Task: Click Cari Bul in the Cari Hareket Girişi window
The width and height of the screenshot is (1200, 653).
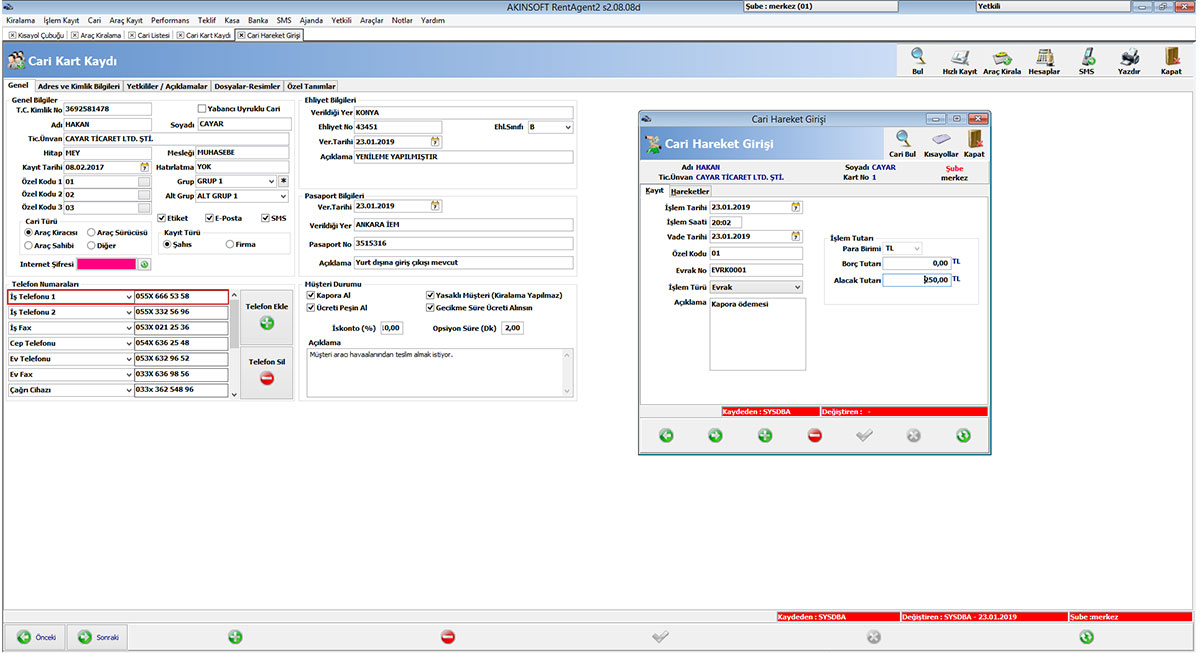Action: coord(902,146)
